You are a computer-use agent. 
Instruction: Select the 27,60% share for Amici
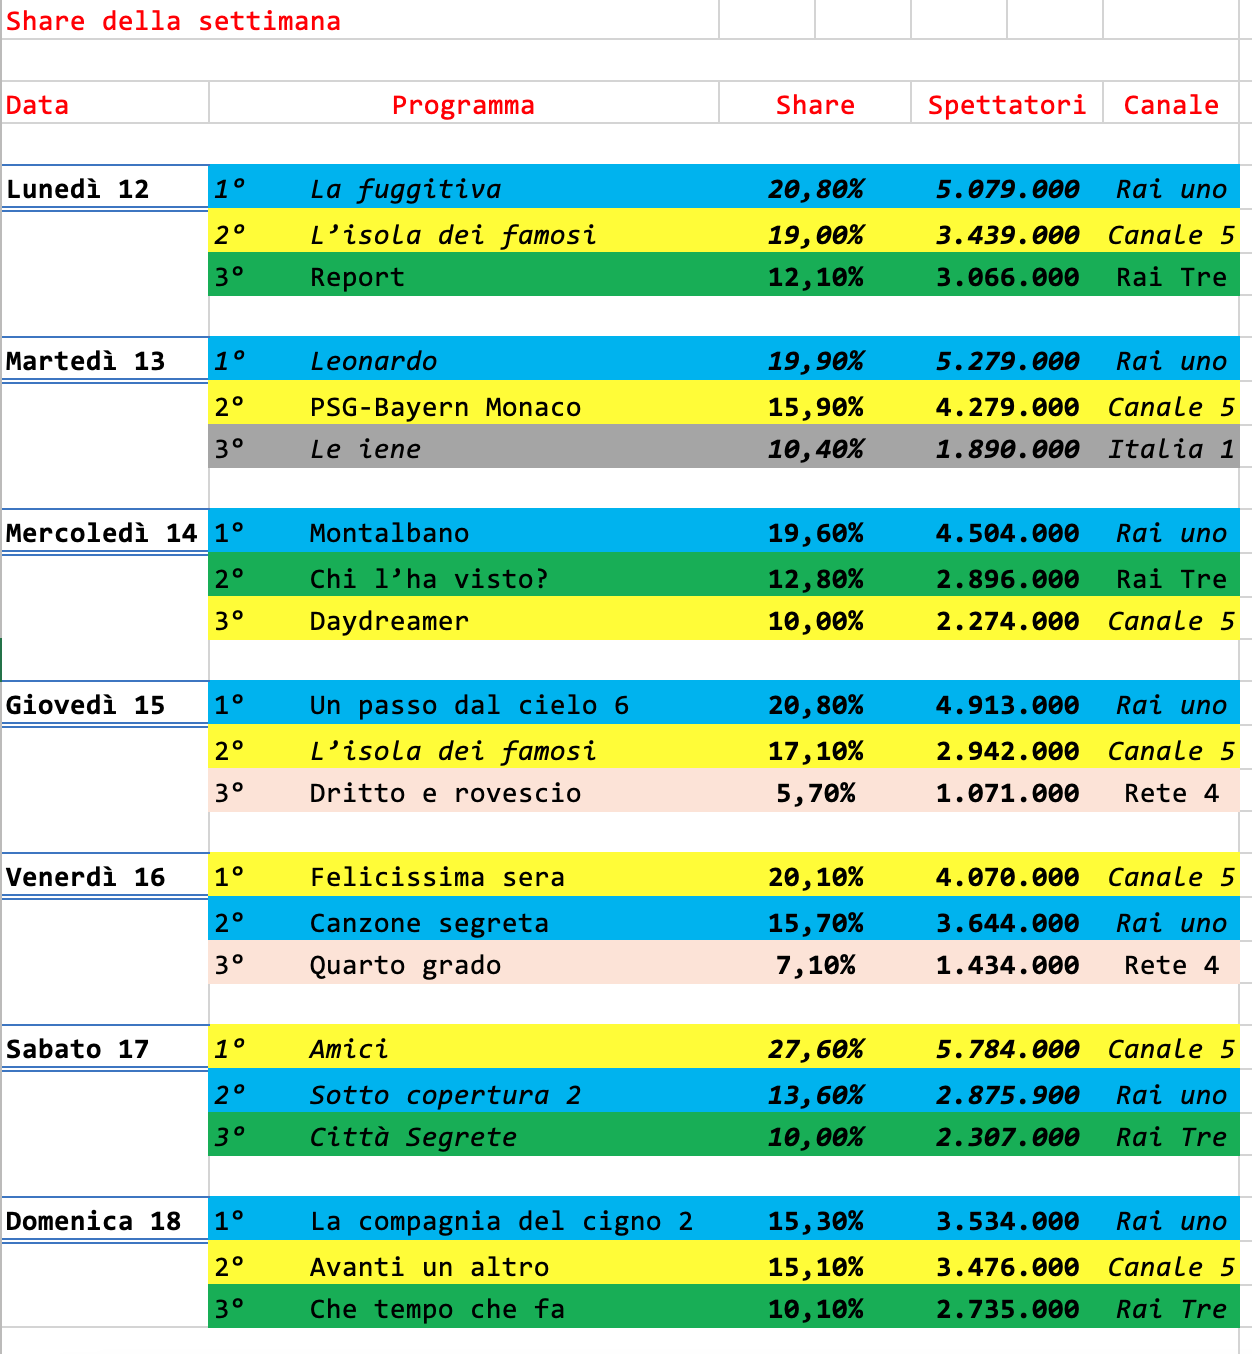(815, 1049)
